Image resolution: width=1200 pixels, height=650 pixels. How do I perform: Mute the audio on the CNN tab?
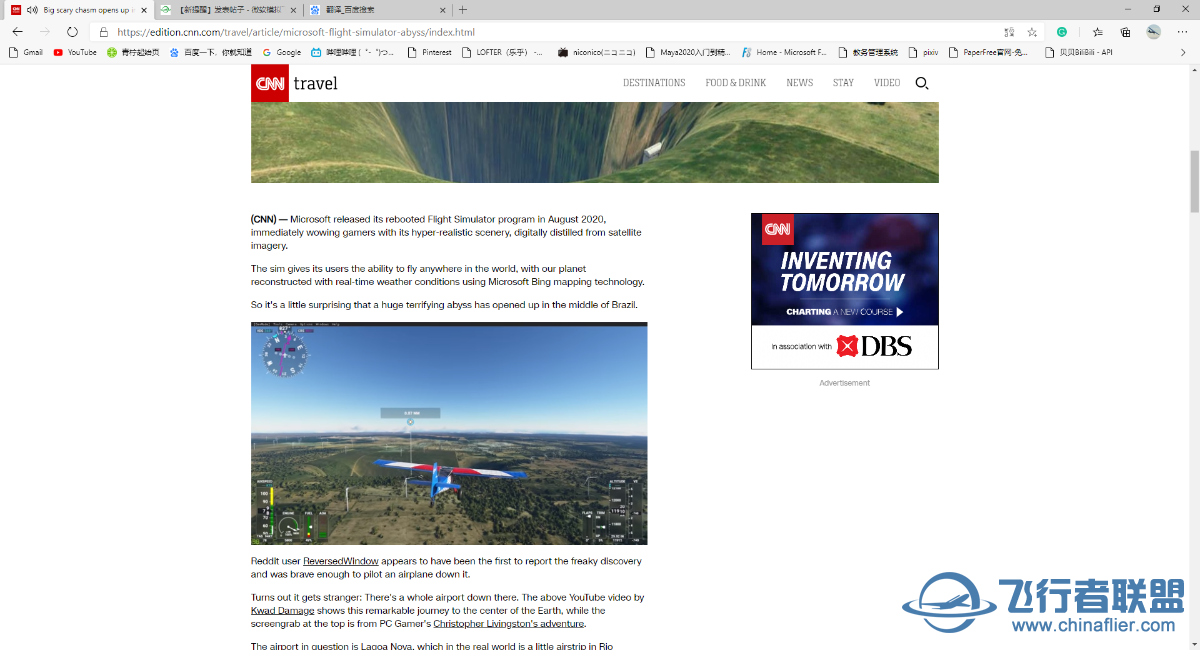pos(32,10)
